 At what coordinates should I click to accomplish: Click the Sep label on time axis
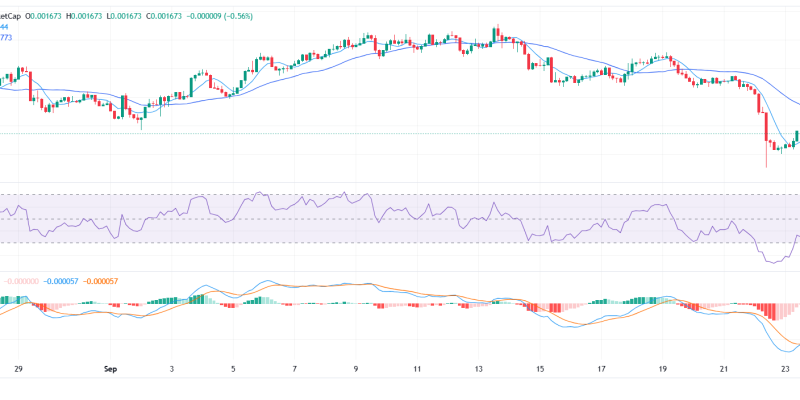point(110,369)
